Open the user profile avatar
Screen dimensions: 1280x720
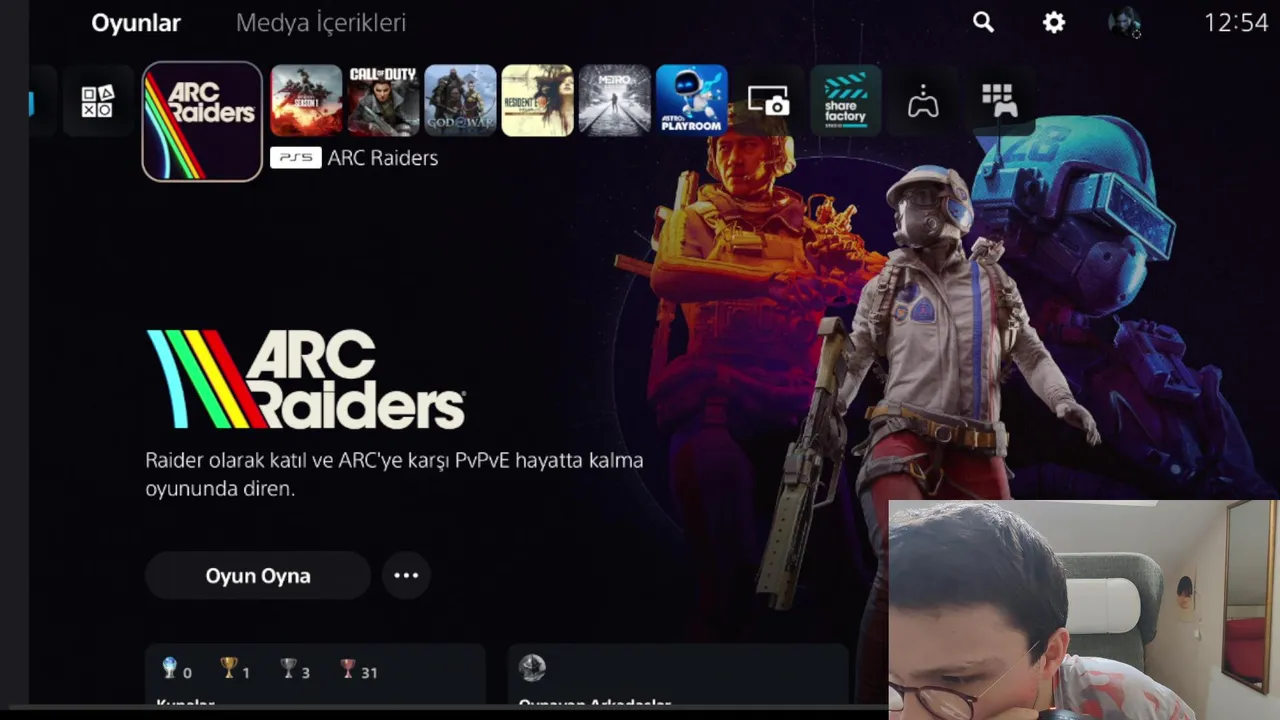(x=1124, y=23)
